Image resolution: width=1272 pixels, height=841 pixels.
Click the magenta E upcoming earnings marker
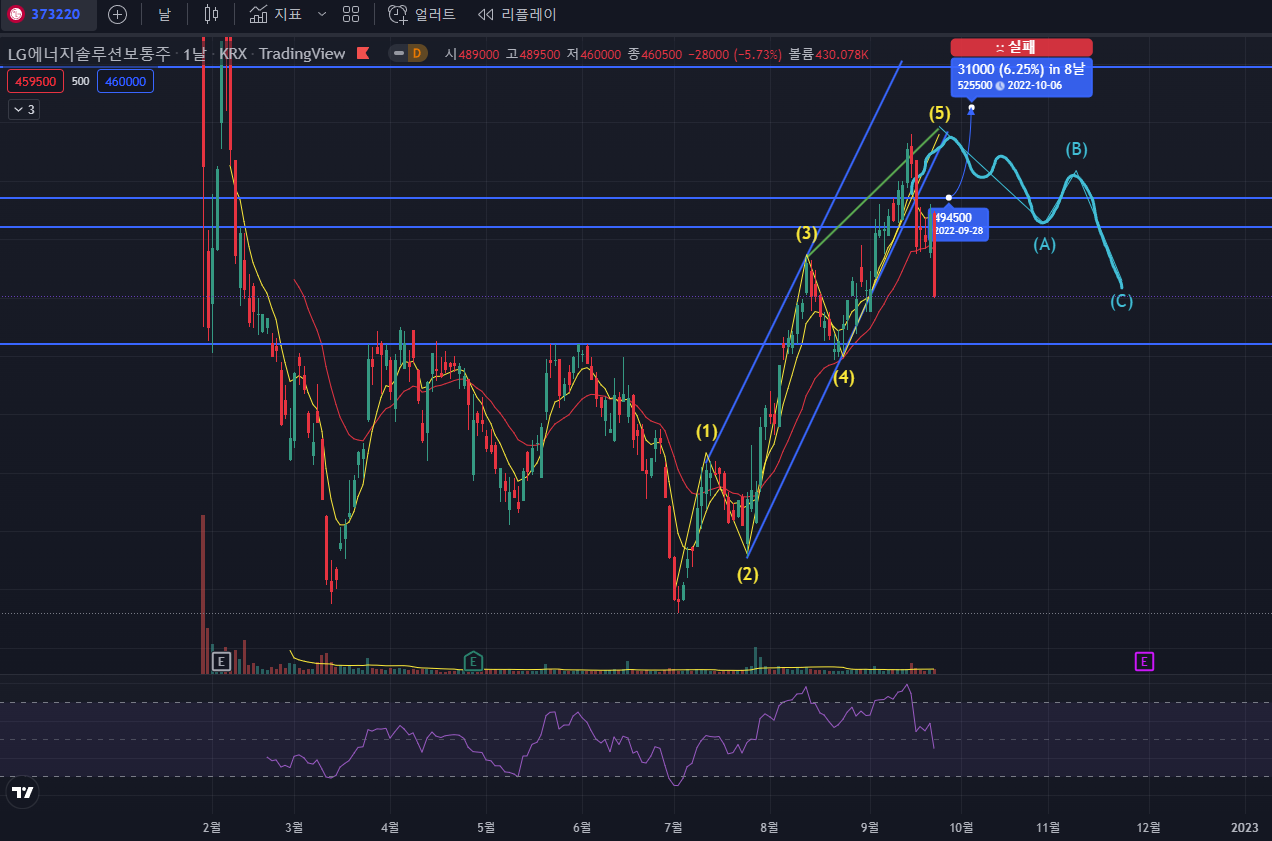coord(1144,660)
